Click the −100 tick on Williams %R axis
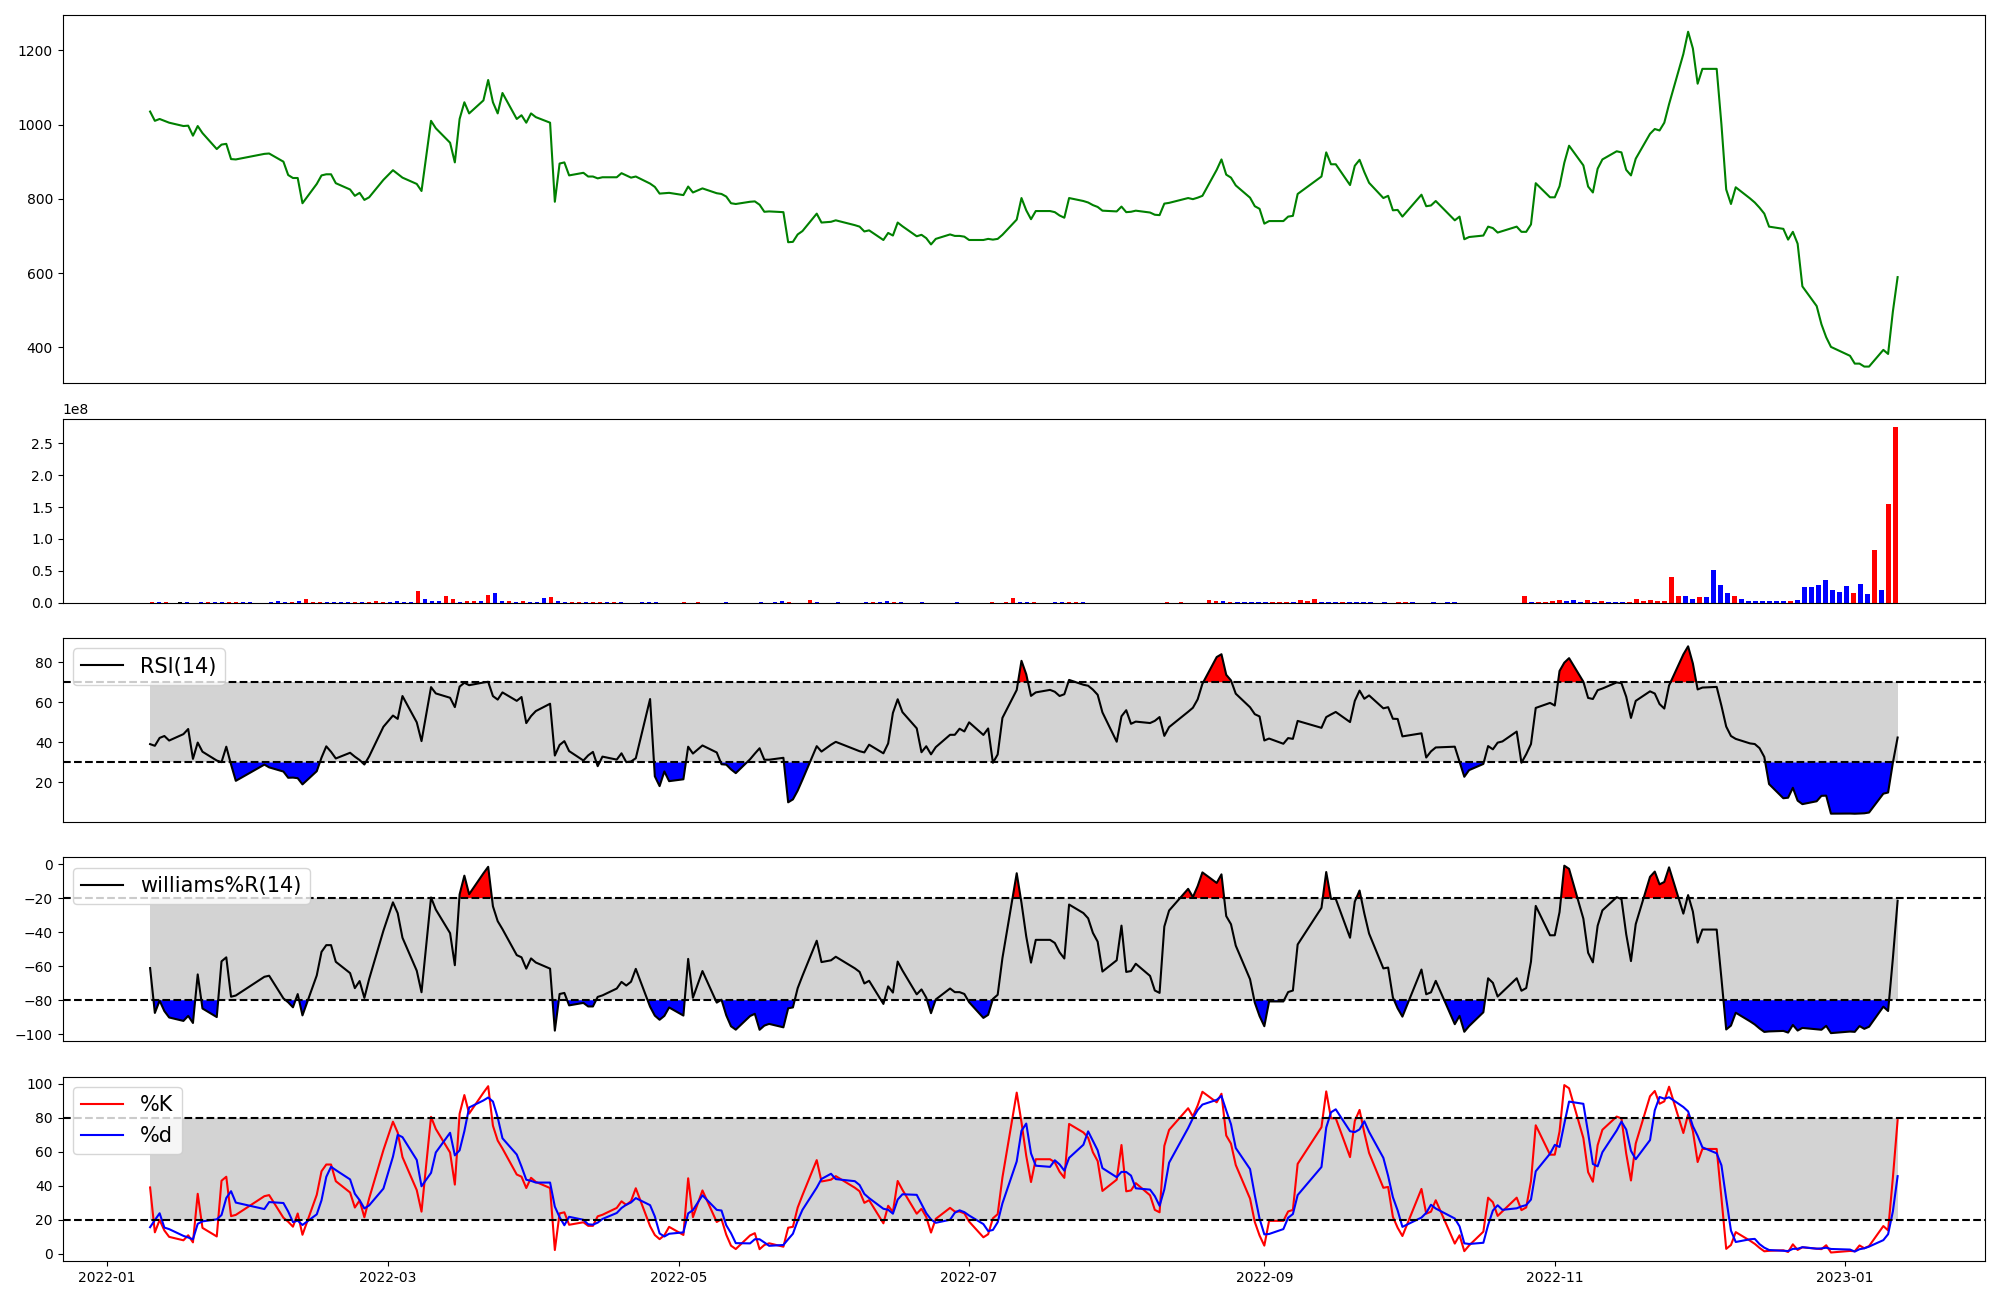 click(x=34, y=1034)
